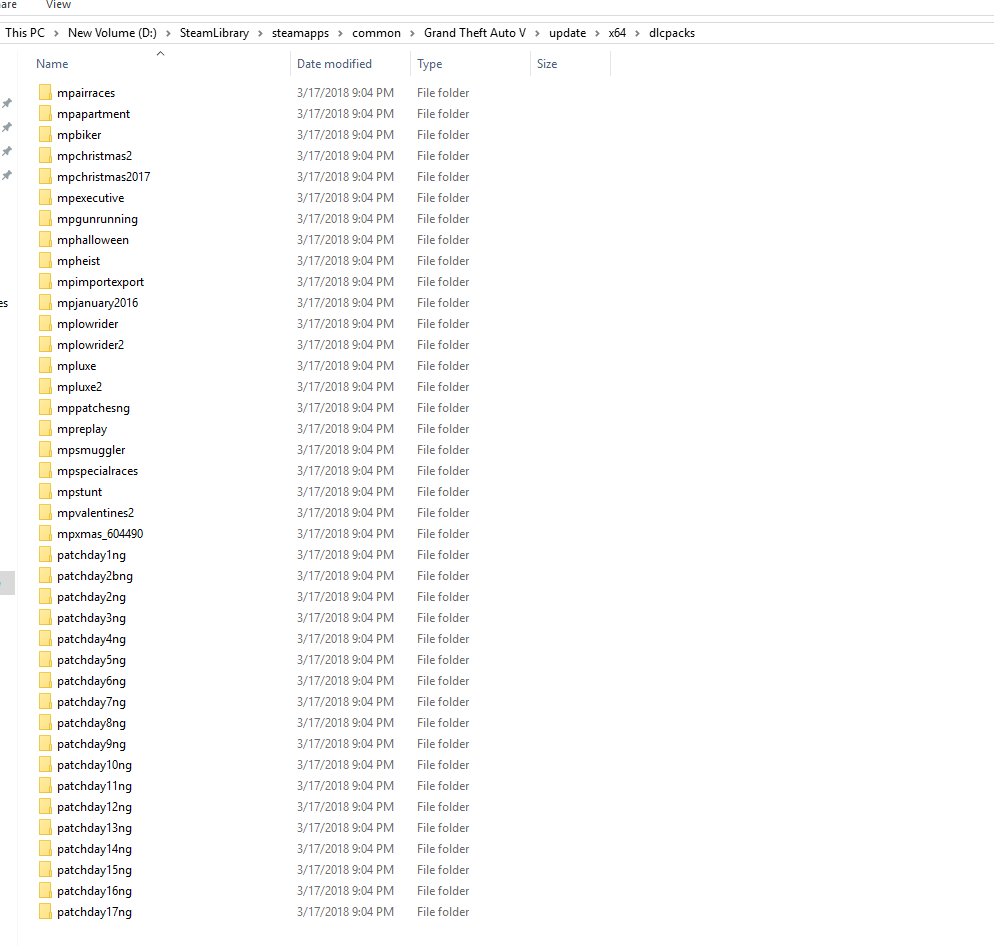Select the patchday1ng folder icon
The height and width of the screenshot is (946, 994).
pyautogui.click(x=45, y=555)
